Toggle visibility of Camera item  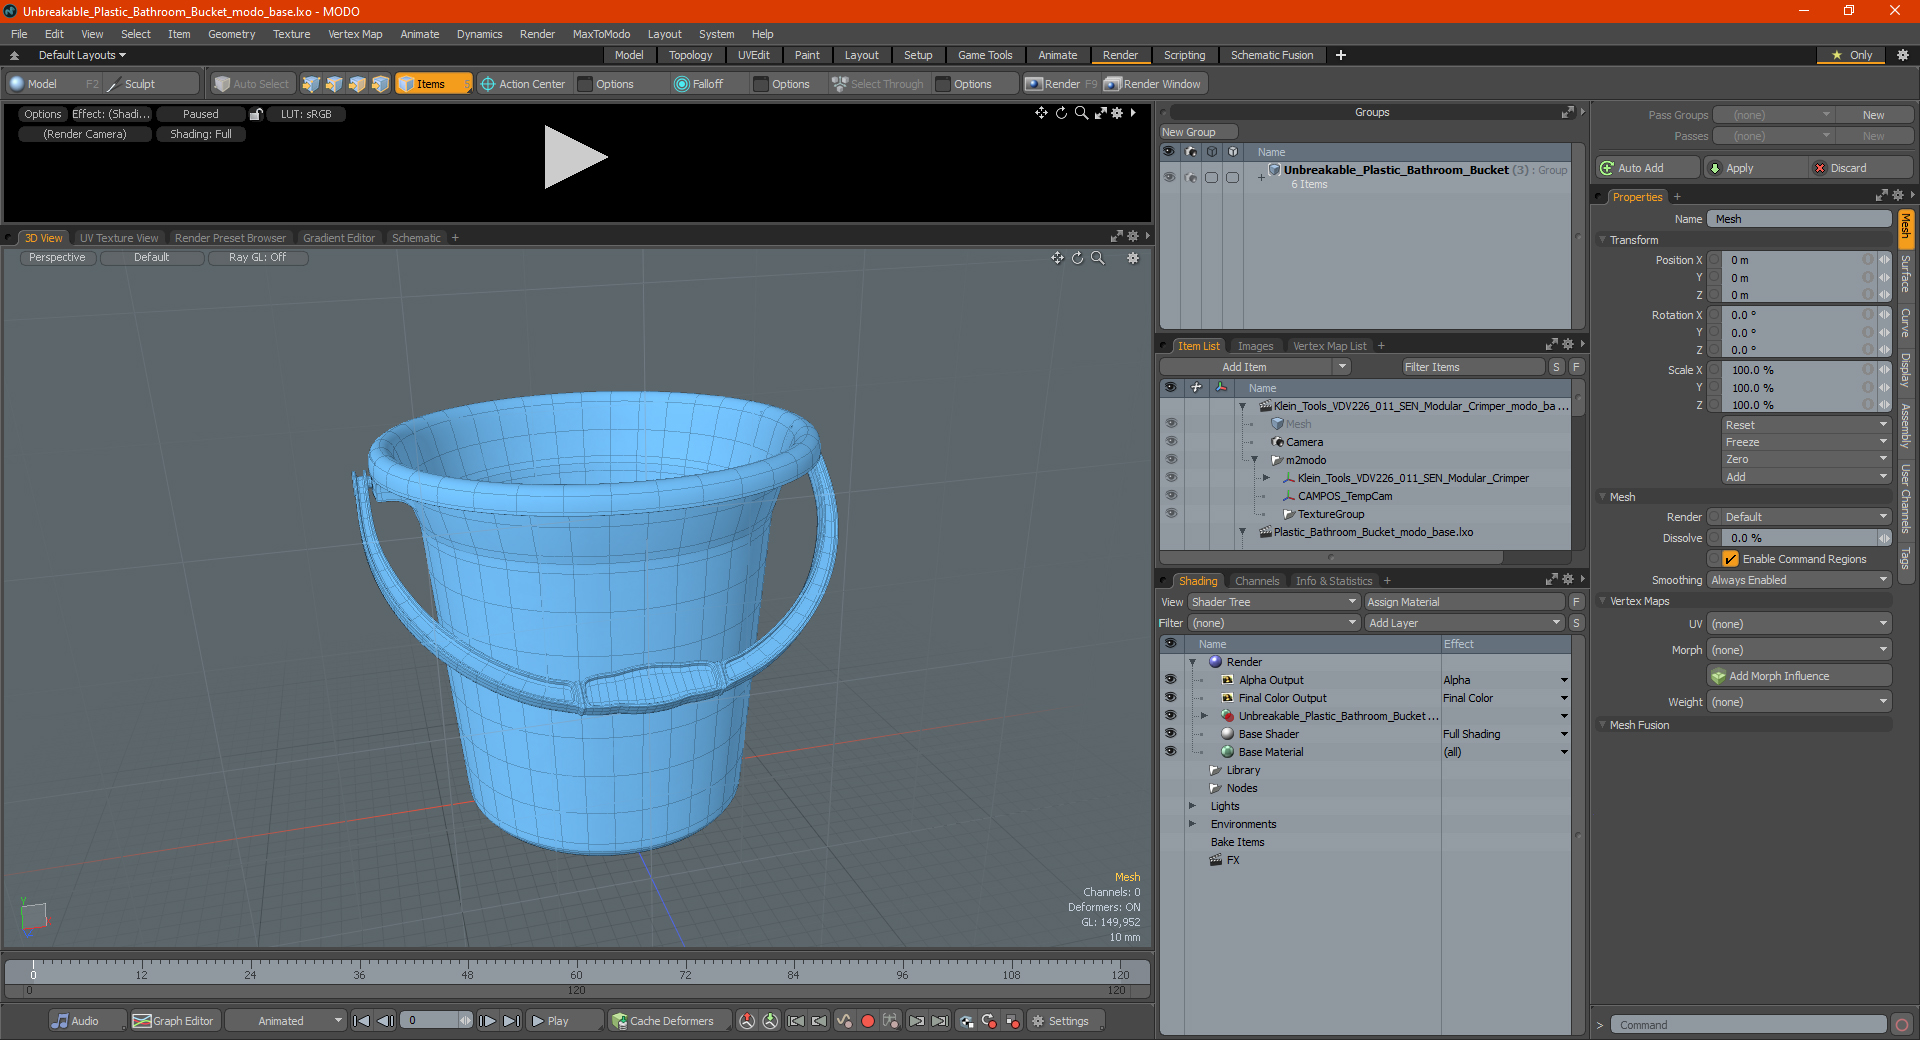(1171, 442)
